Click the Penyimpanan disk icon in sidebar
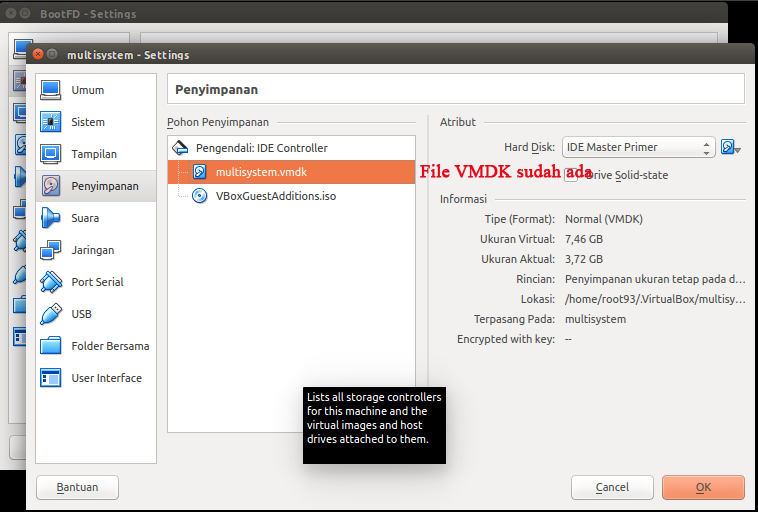The image size is (758, 512). (x=51, y=186)
